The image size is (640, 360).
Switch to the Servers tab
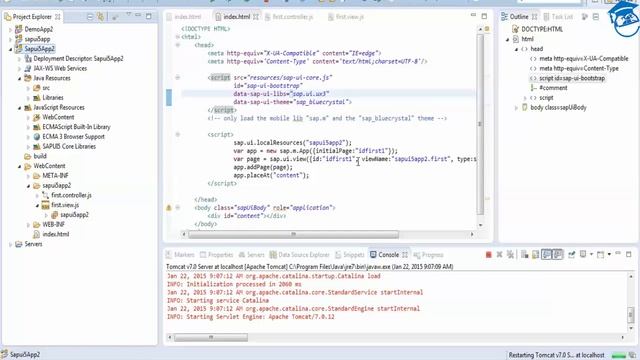(x=252, y=255)
